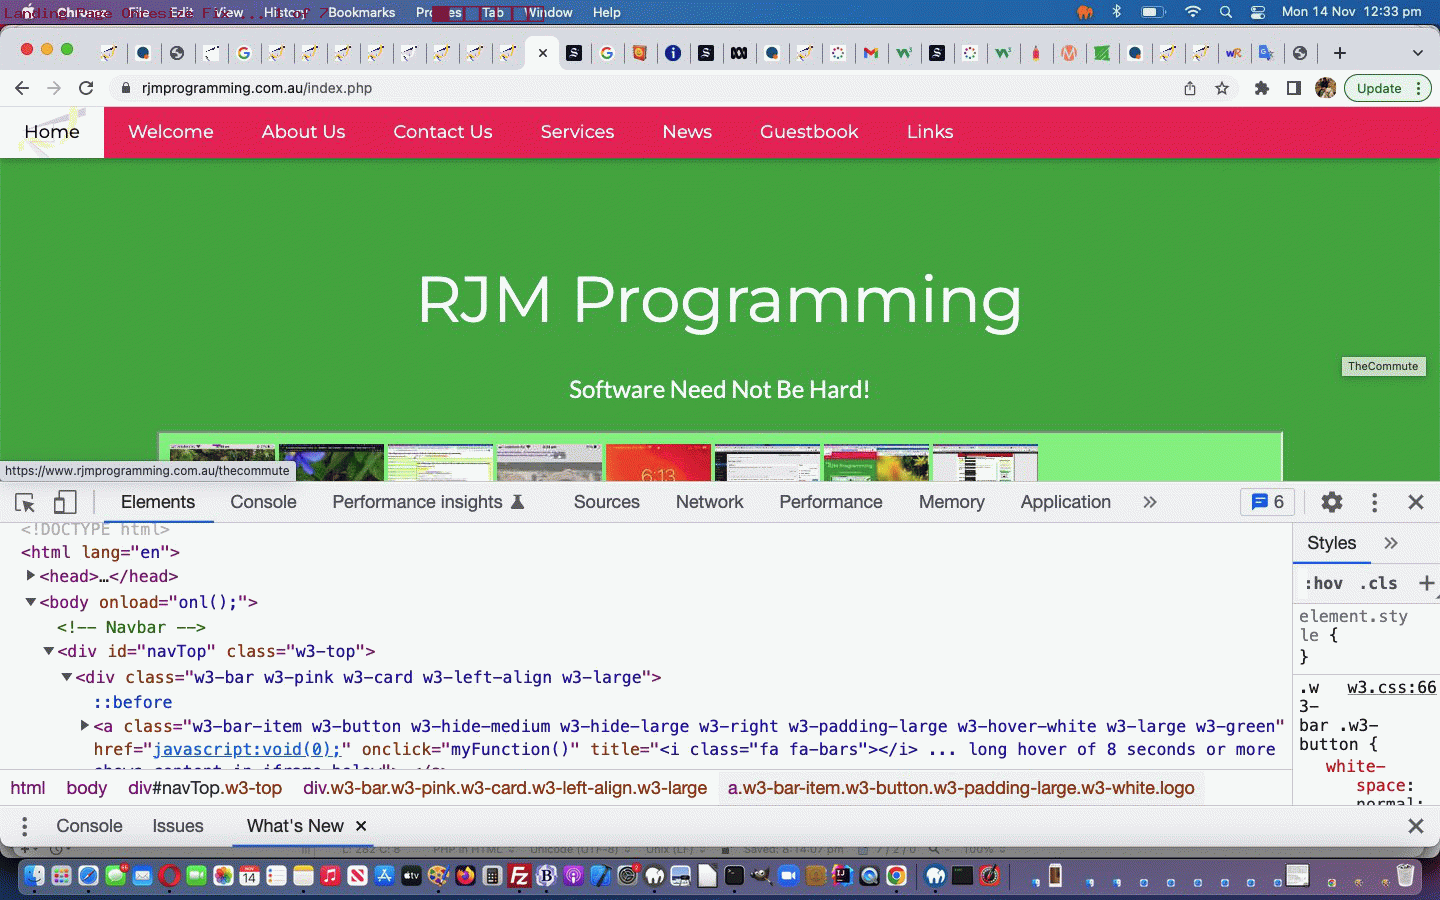The height and width of the screenshot is (900, 1440).
Task: Select html in the DOM breadcrumb
Action: pyautogui.click(x=28, y=788)
